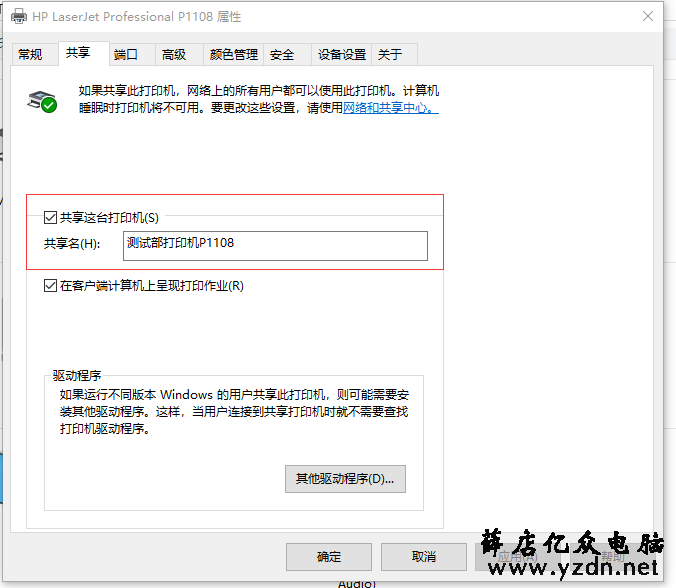
Task: Uncheck 在客户端计算机上呈现打印作业 checkbox
Action: [x=50, y=285]
